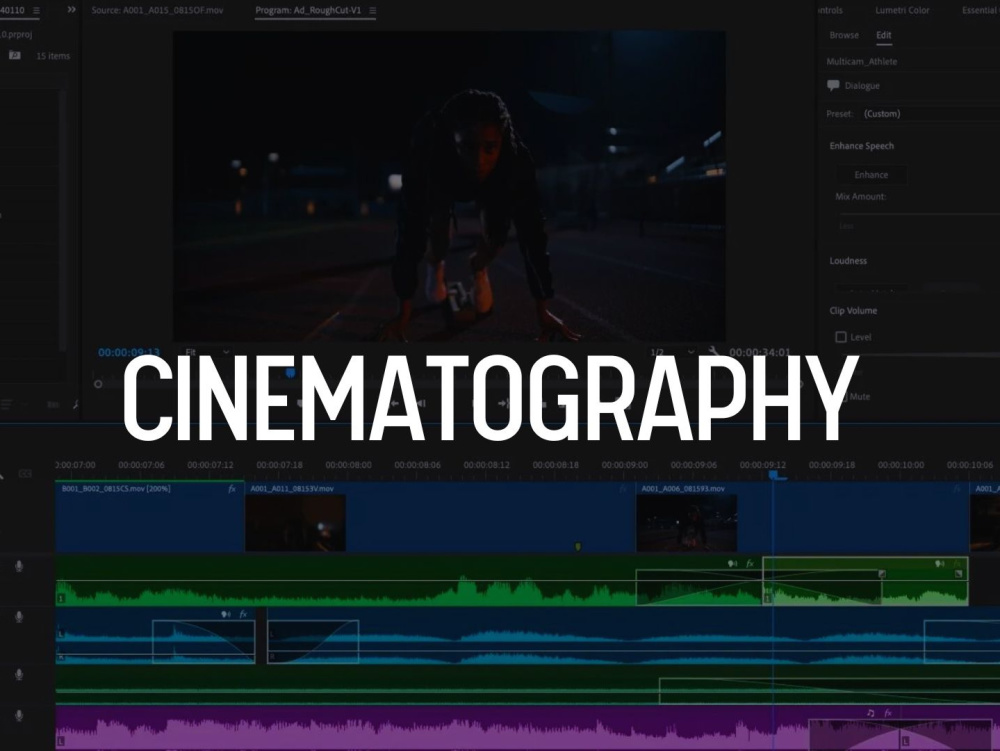Click the voice-over microphone on the dark green track
Viewport: 1000px width, 751px height.
(19, 674)
